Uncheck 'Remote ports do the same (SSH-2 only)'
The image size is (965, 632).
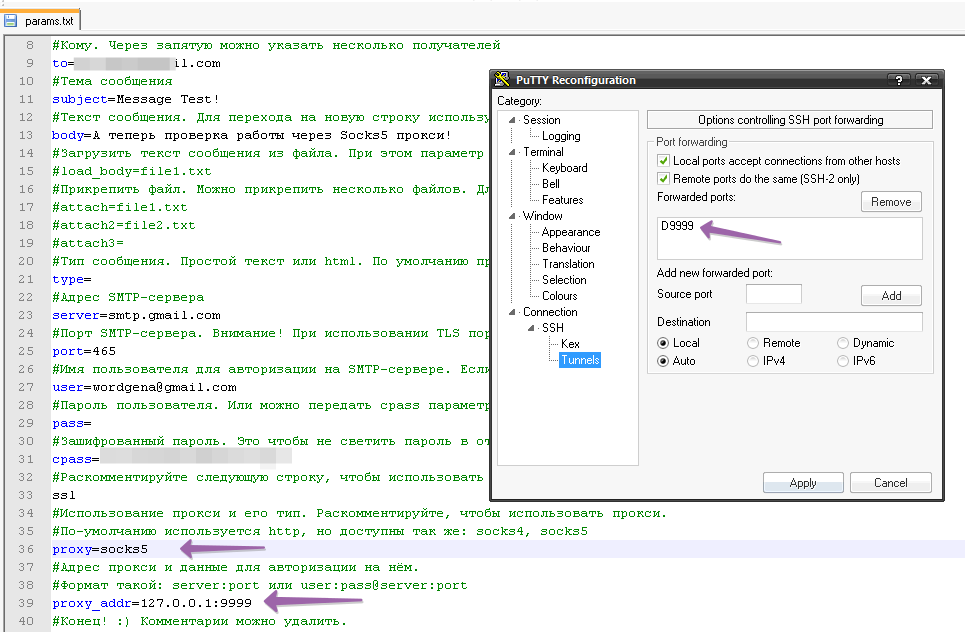663,179
